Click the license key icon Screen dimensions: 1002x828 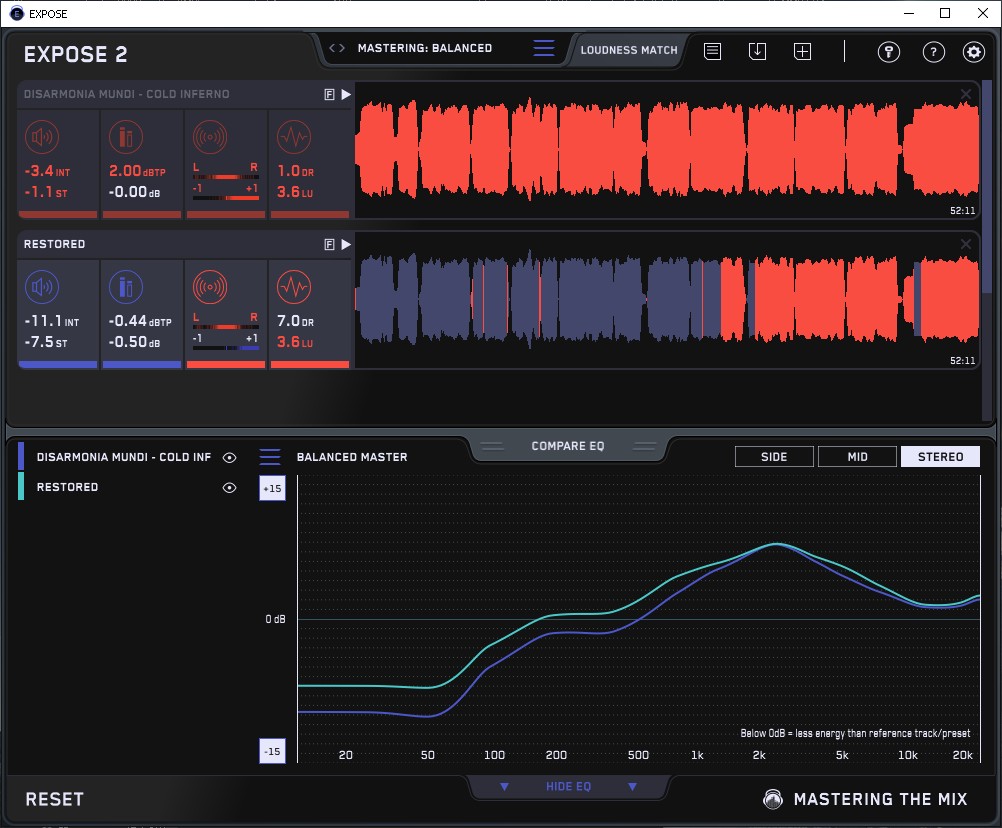pos(889,52)
